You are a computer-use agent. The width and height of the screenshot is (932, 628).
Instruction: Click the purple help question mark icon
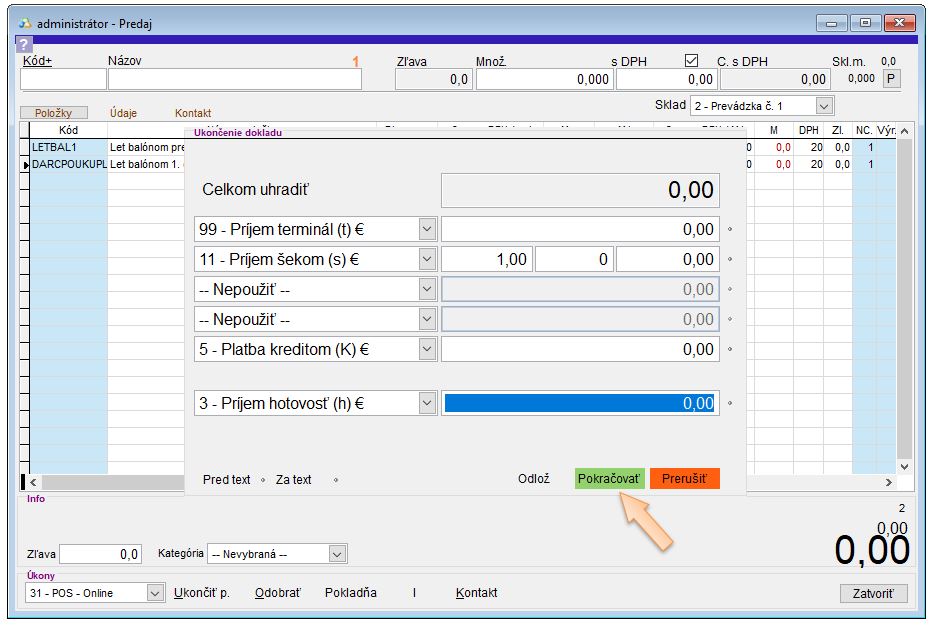coord(25,44)
